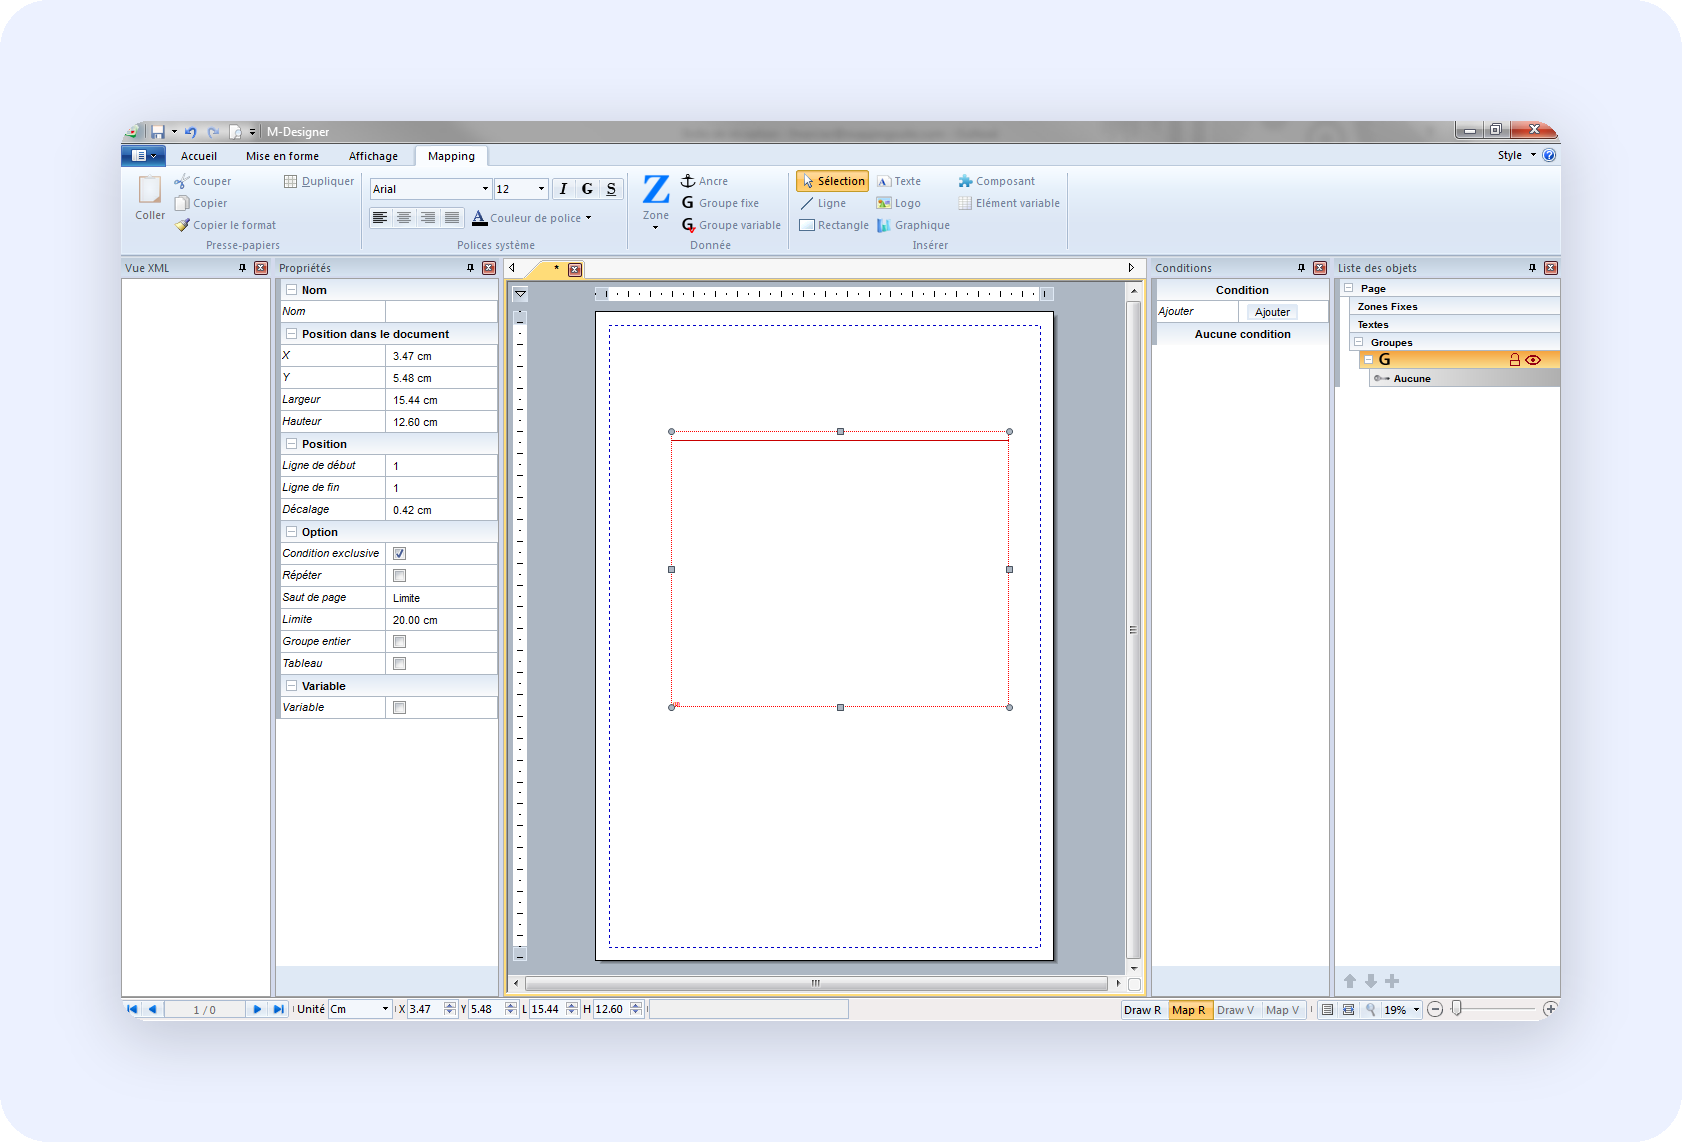Screen dimensions: 1682x1142
Task: Click the Dupliquer button
Action: click(x=319, y=181)
